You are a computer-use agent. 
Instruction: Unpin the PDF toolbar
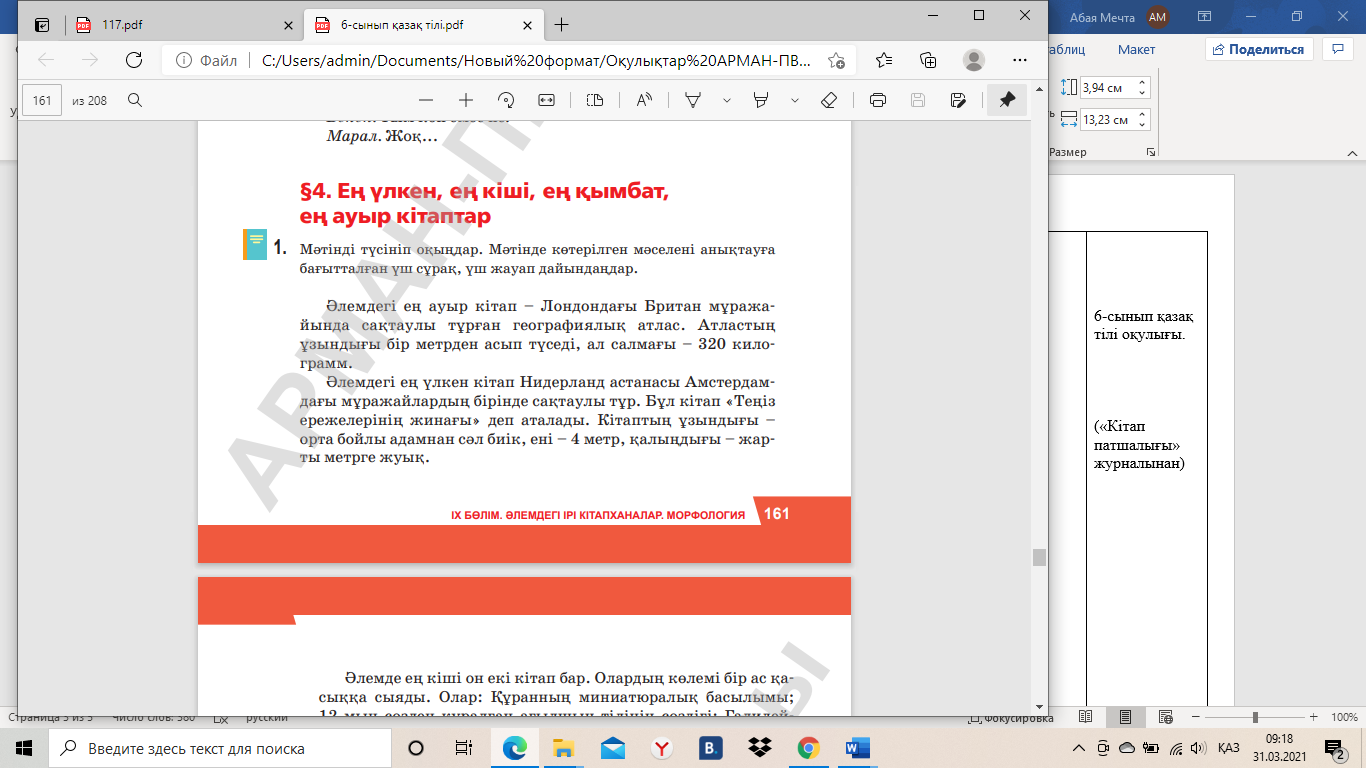(x=1007, y=100)
